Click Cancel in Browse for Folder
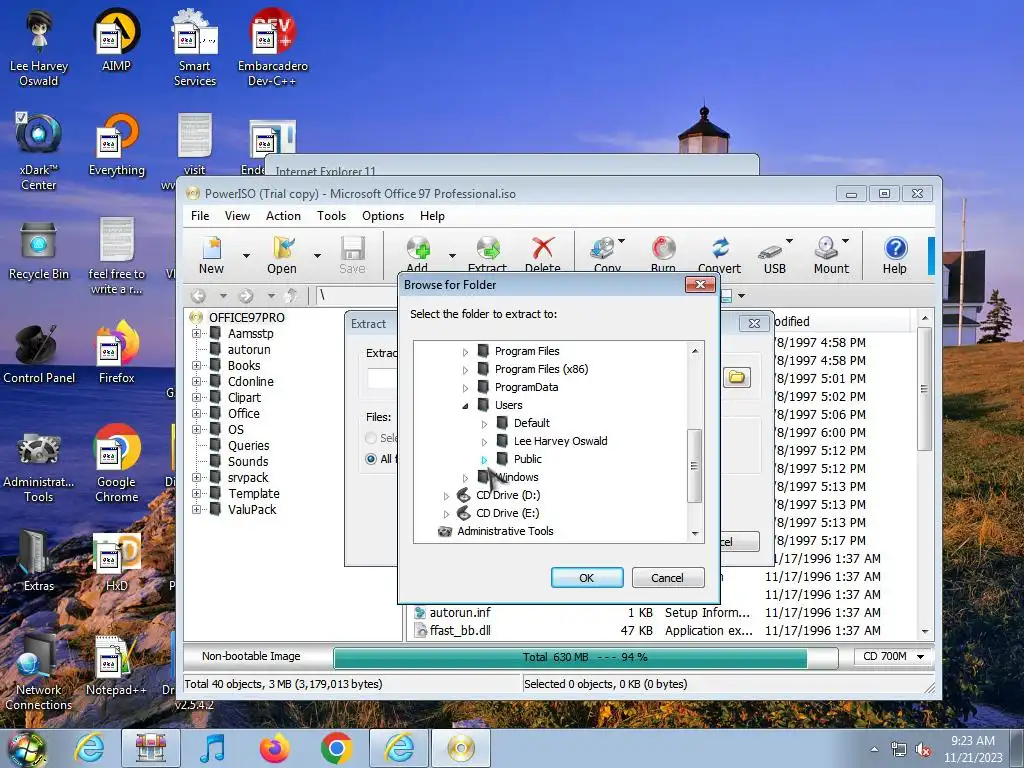Image resolution: width=1024 pixels, height=768 pixels. tap(667, 578)
